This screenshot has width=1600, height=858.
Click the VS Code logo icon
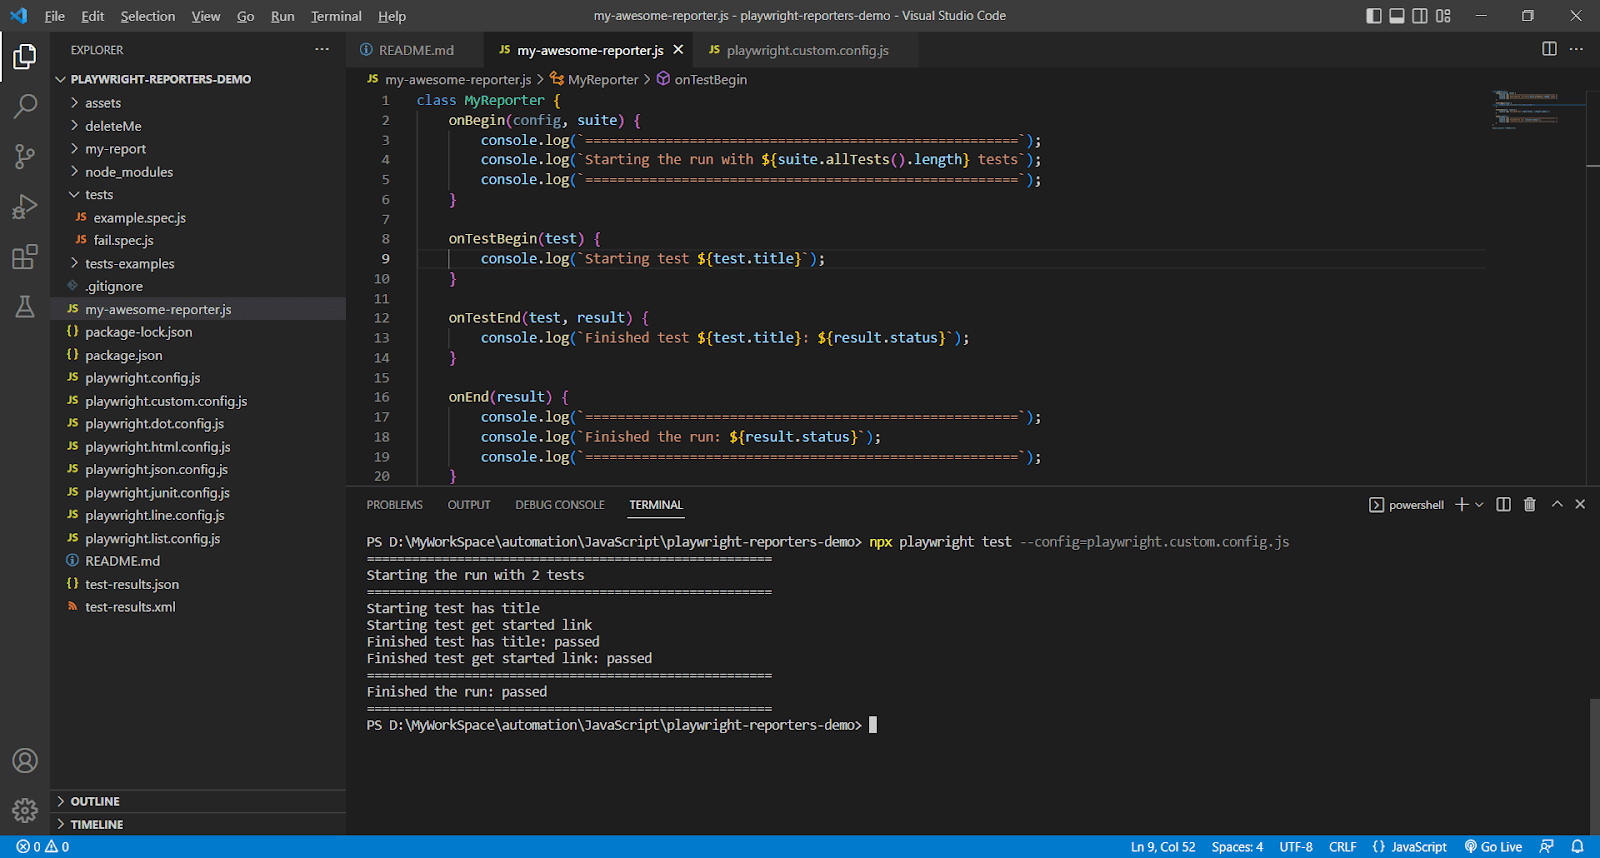pos(19,16)
